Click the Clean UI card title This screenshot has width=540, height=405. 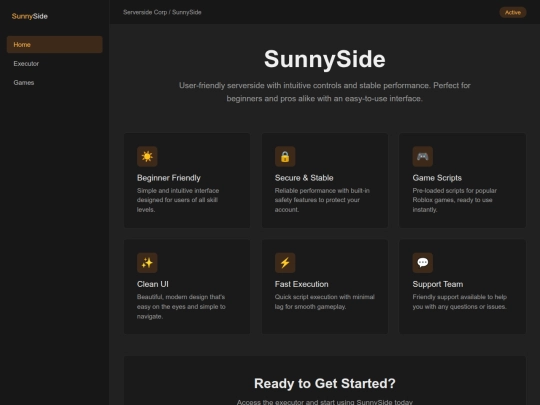[x=153, y=284]
